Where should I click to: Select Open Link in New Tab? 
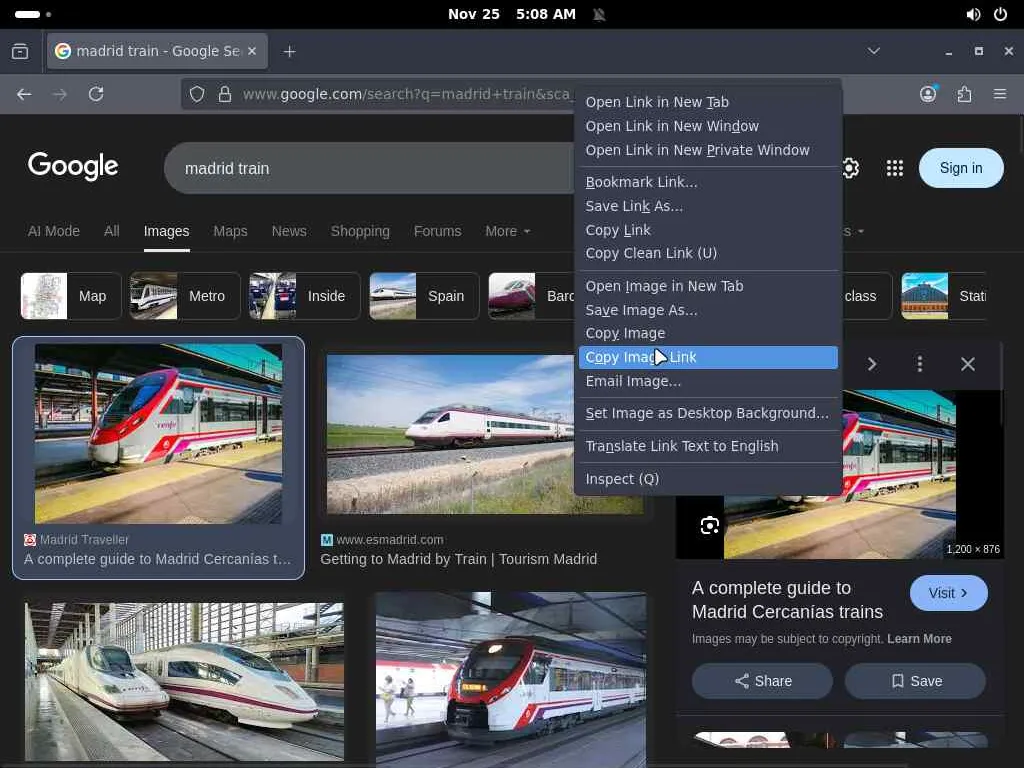click(708, 102)
